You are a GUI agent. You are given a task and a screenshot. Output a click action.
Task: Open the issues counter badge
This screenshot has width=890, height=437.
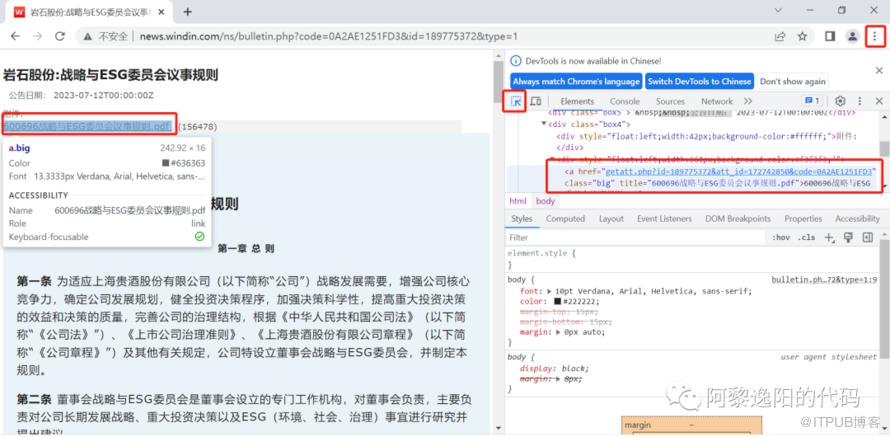[x=812, y=101]
